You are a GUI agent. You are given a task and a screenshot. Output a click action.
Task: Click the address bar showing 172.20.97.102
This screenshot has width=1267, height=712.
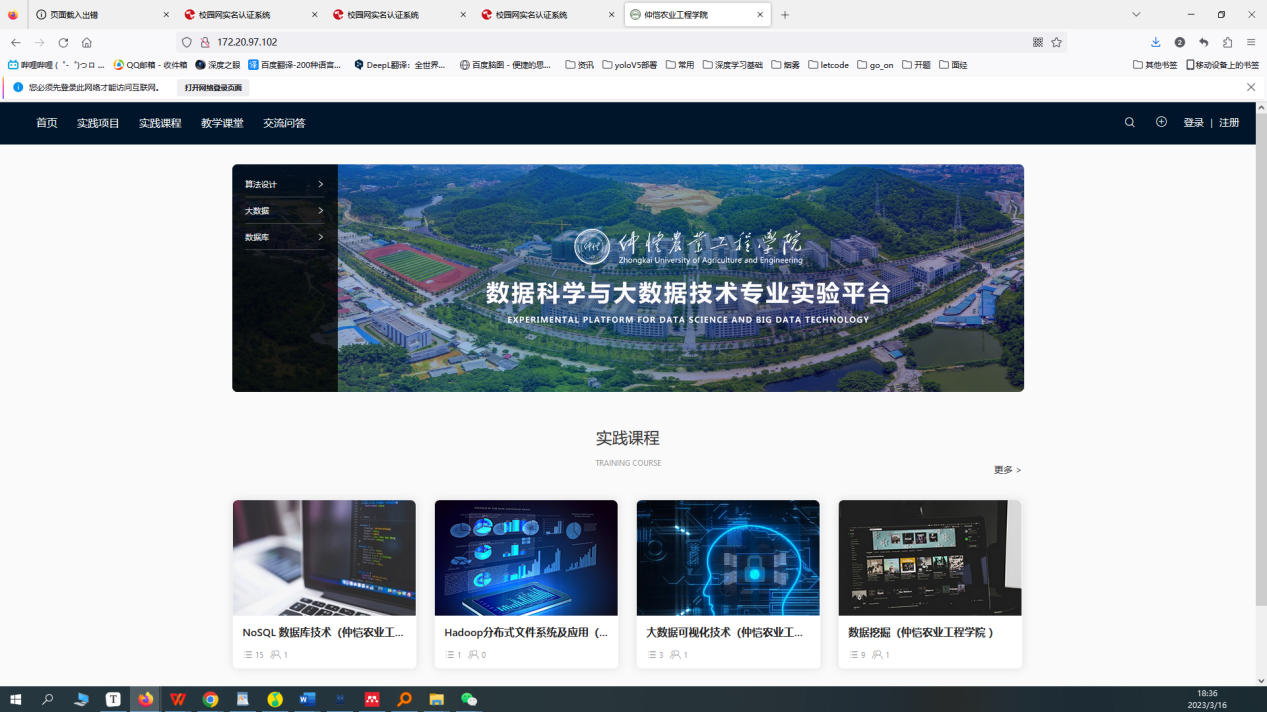tap(600, 43)
